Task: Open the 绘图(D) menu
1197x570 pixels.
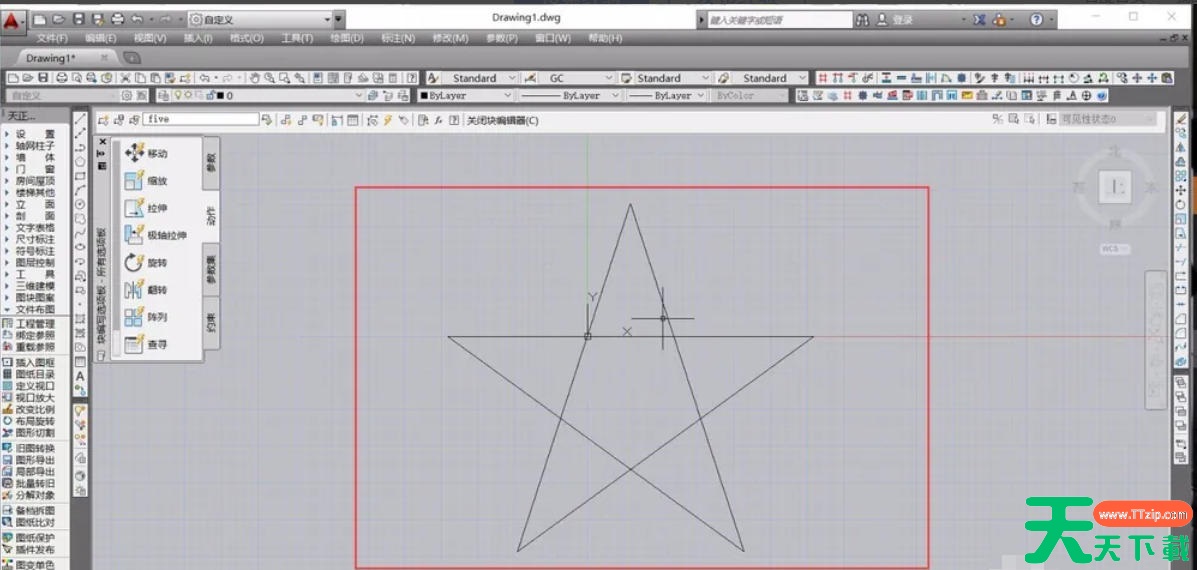Action: pos(347,38)
